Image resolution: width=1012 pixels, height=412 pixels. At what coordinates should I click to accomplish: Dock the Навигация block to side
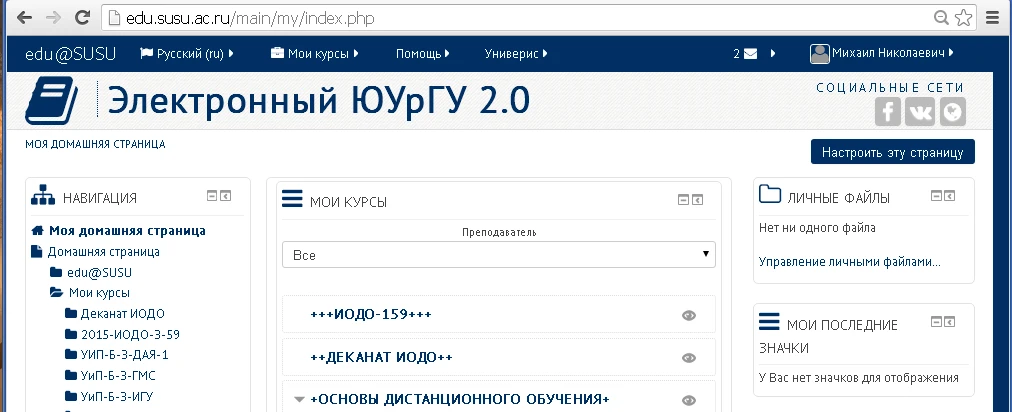(225, 196)
